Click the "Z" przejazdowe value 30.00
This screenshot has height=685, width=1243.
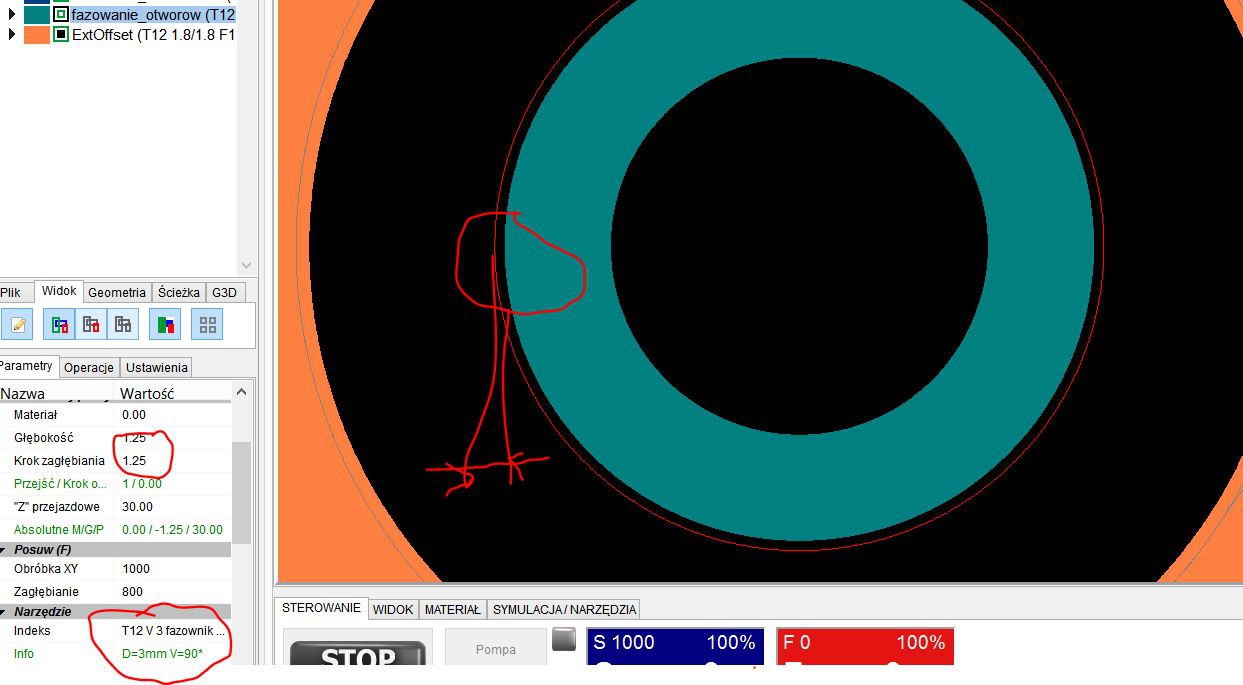coord(137,507)
